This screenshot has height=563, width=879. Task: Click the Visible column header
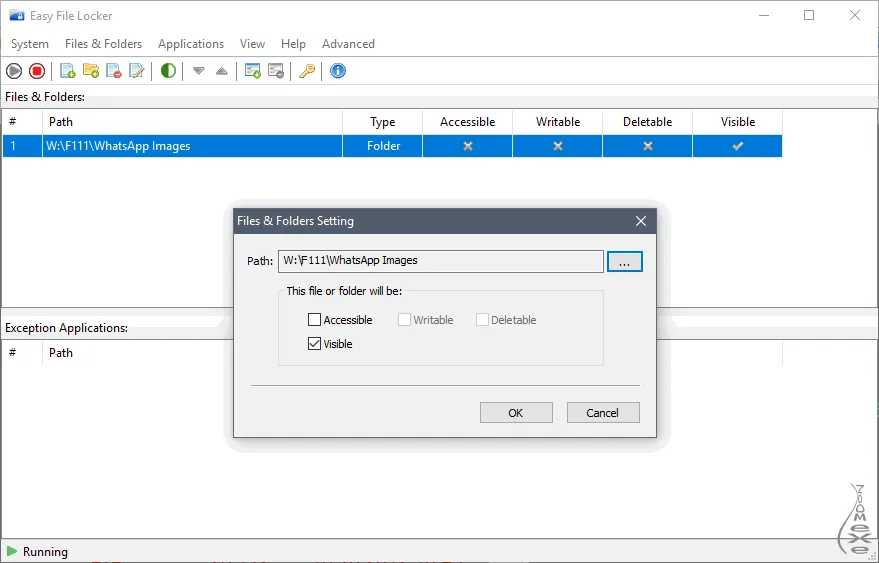[738, 122]
